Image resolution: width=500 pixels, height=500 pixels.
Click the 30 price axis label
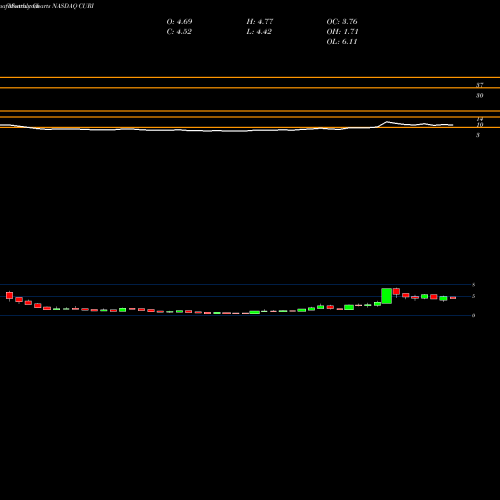(479, 96)
